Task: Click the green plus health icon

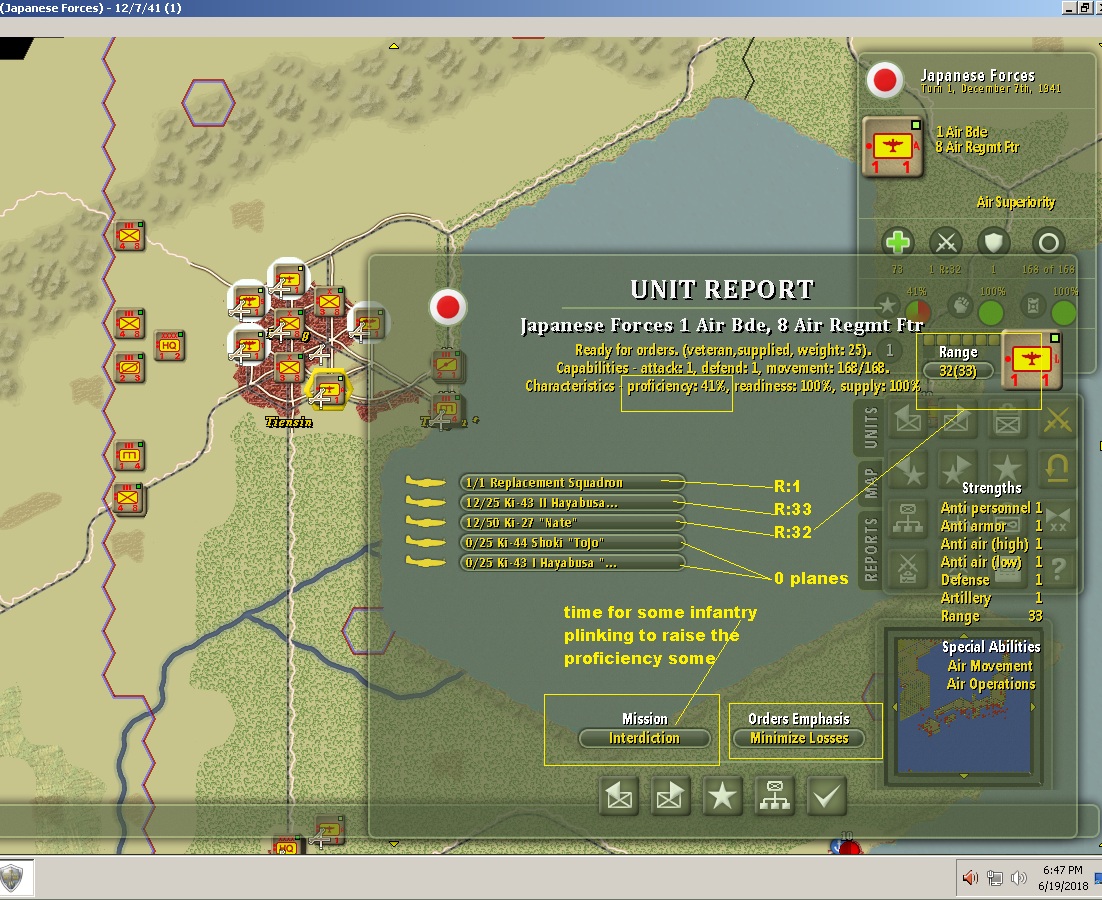Action: [897, 243]
